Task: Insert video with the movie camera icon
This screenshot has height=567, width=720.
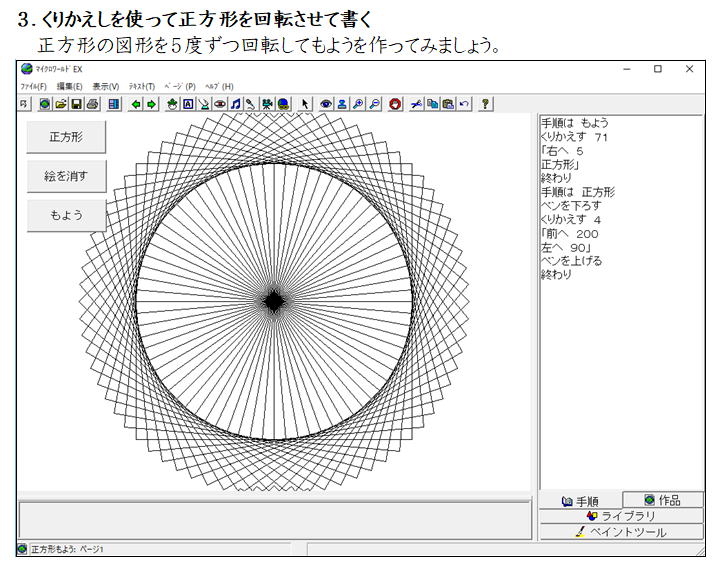Action: (267, 104)
